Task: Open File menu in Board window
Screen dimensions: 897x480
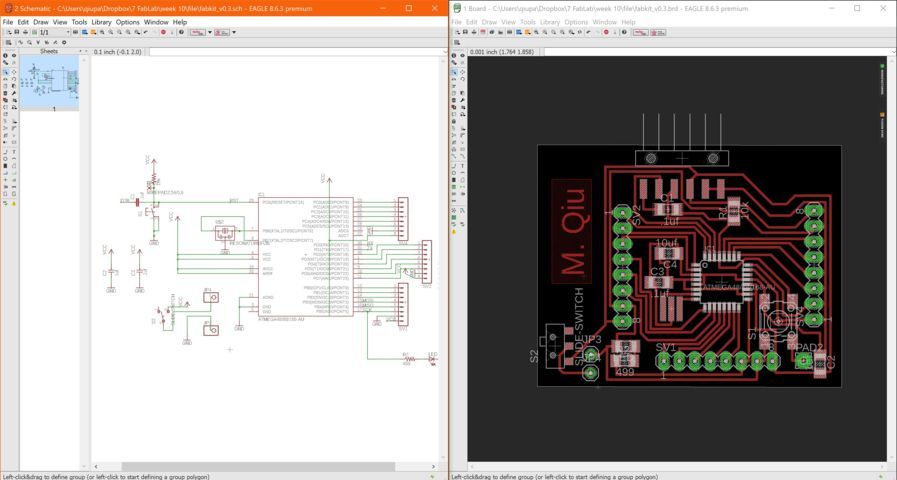Action: tap(457, 22)
